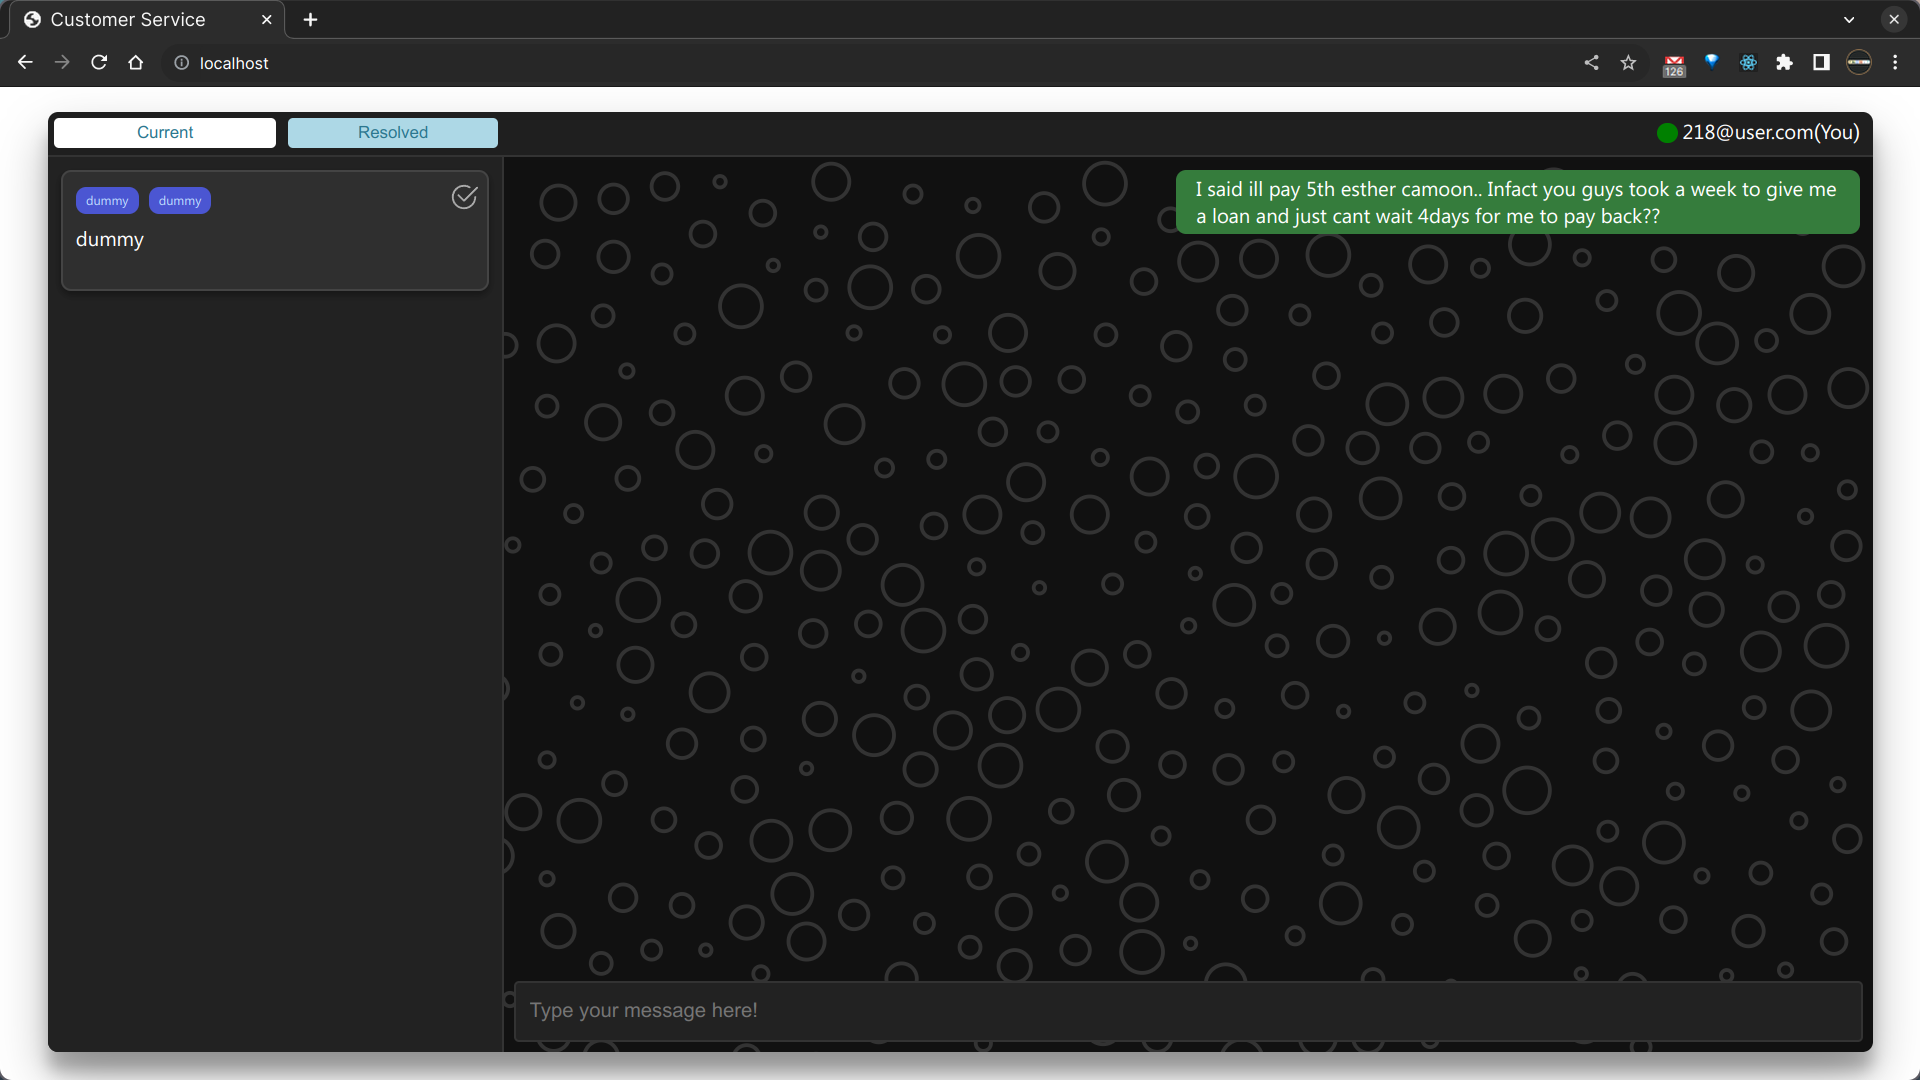The height and width of the screenshot is (1080, 1920).
Task: Open Chrome three-dot menu
Action: point(1895,63)
